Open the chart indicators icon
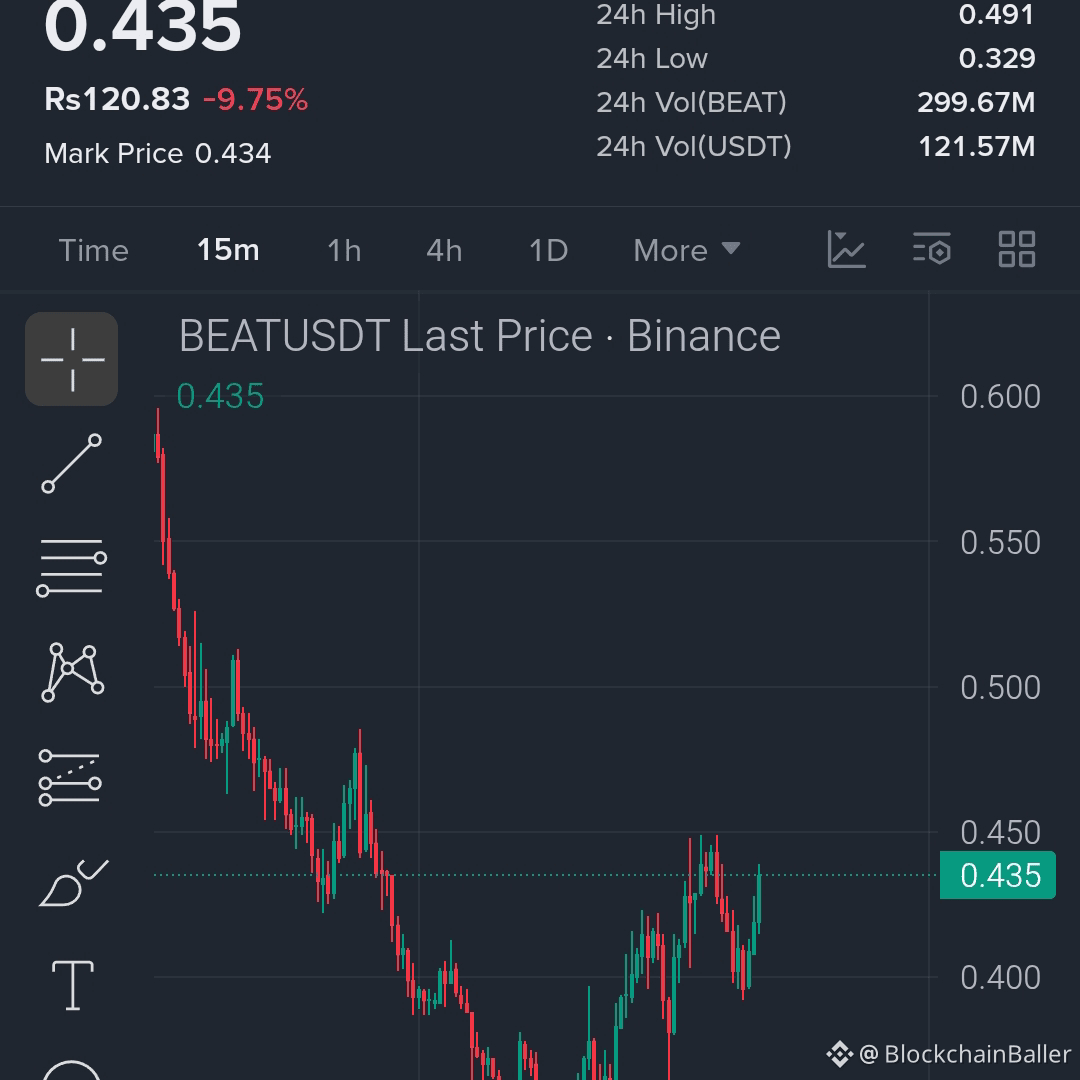The width and height of the screenshot is (1080, 1080). pos(846,249)
